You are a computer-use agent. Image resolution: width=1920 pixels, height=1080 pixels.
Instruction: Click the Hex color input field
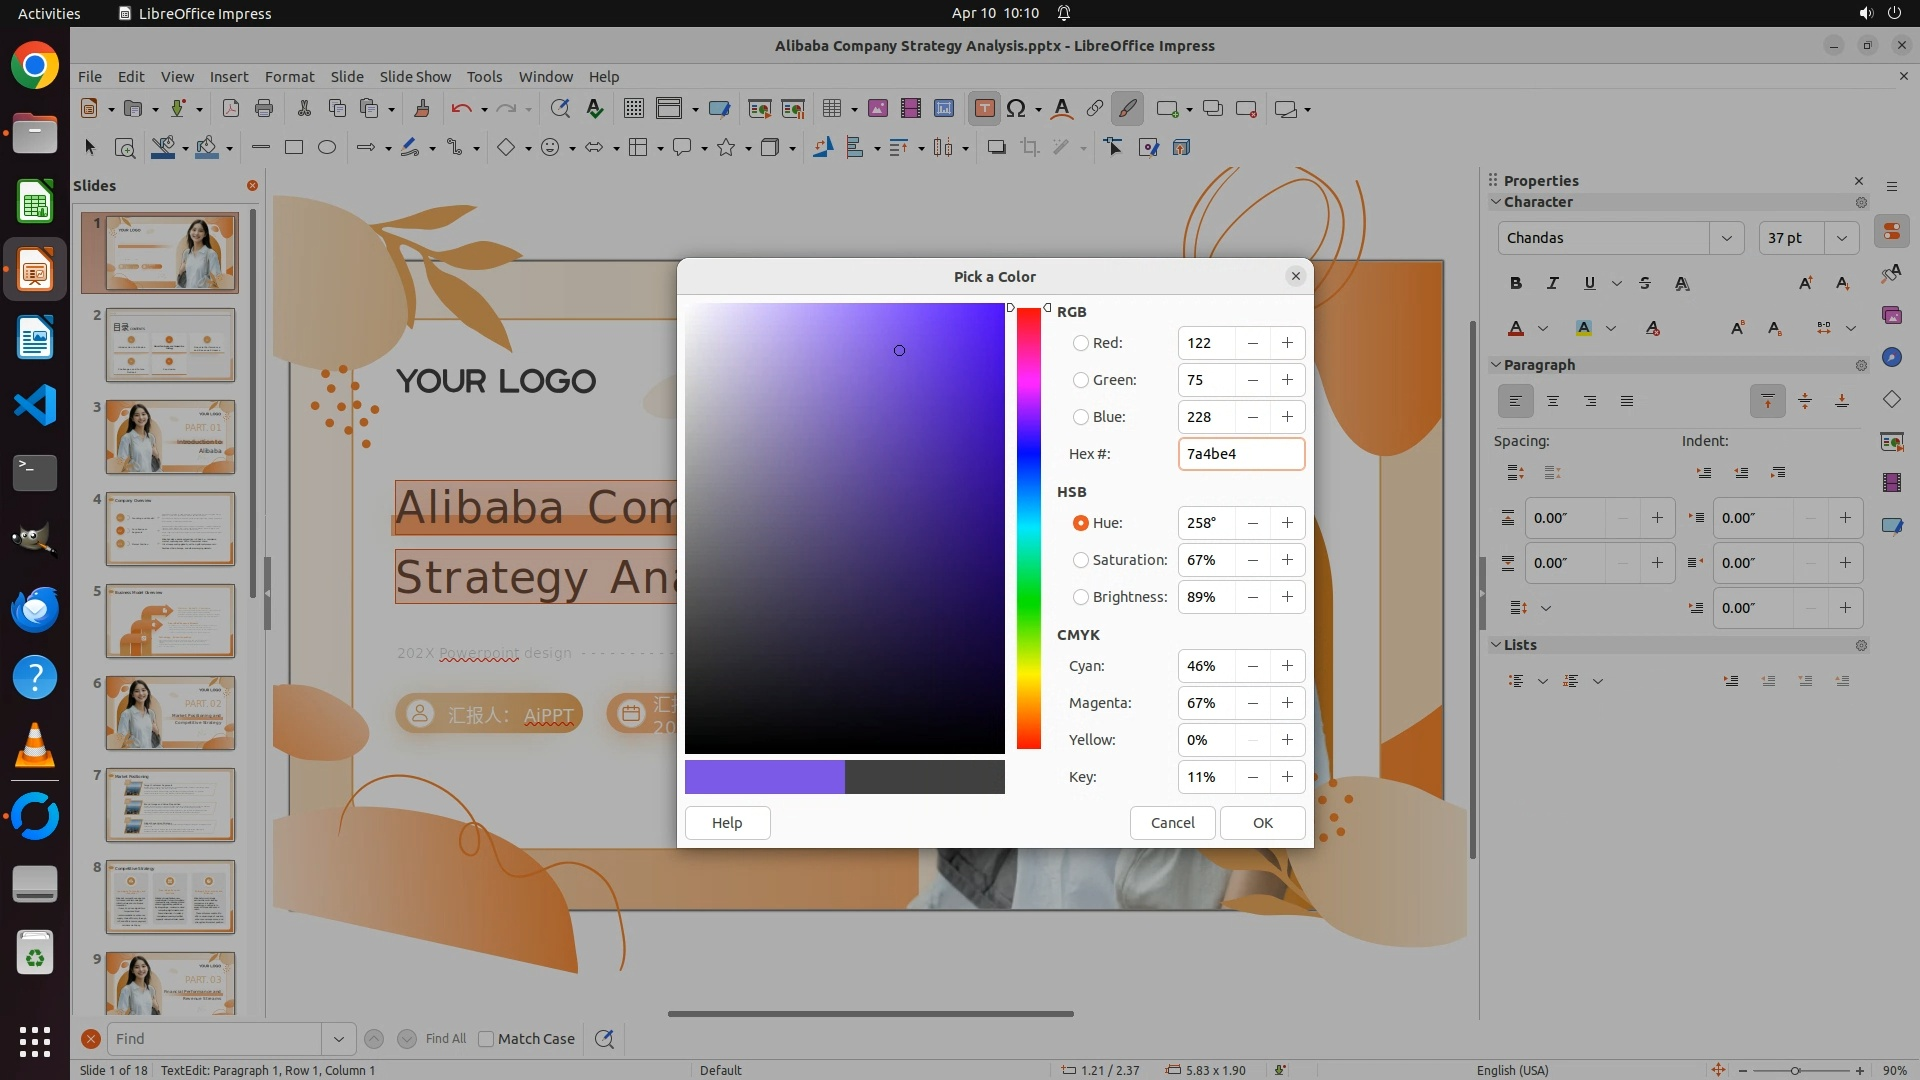tap(1240, 454)
